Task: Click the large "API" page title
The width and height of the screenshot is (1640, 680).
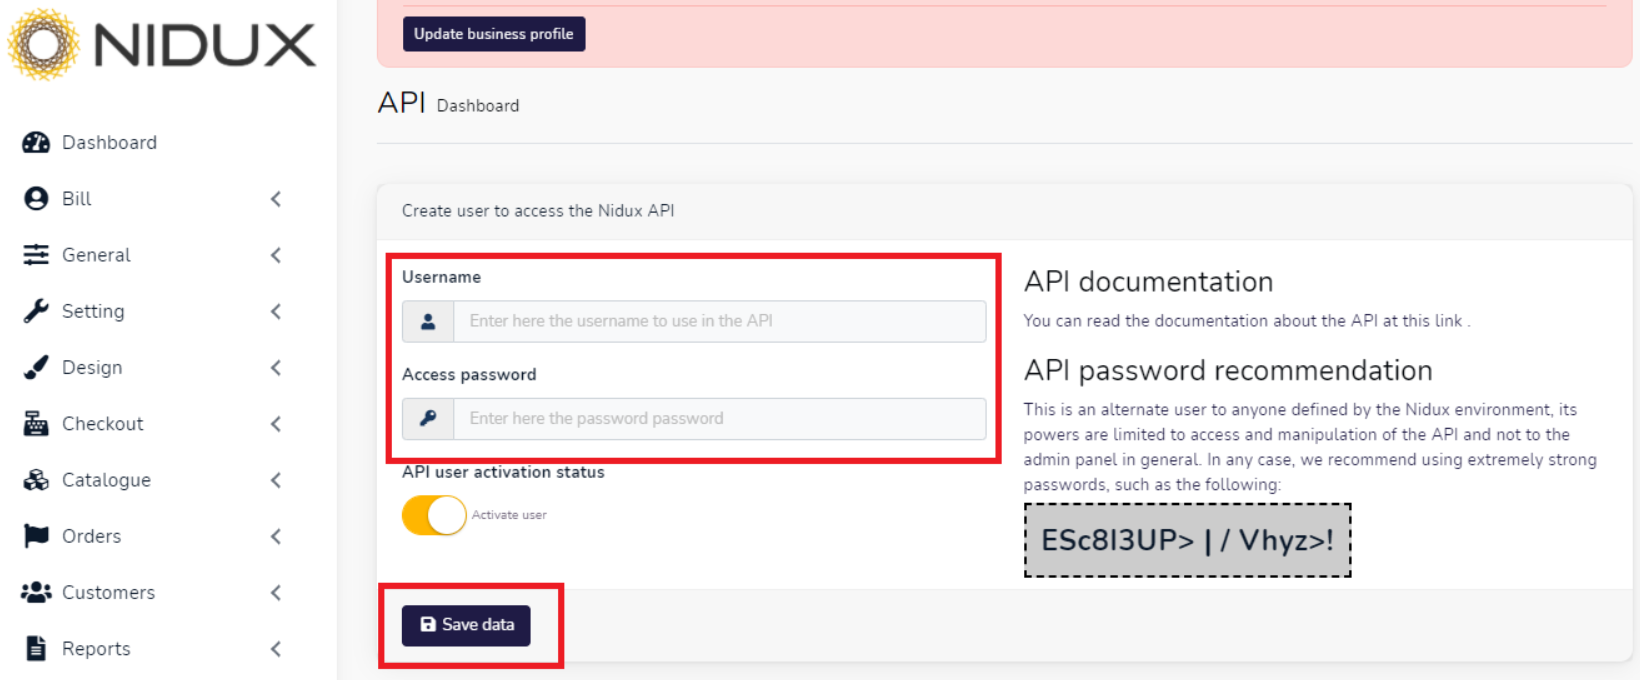Action: 402,103
